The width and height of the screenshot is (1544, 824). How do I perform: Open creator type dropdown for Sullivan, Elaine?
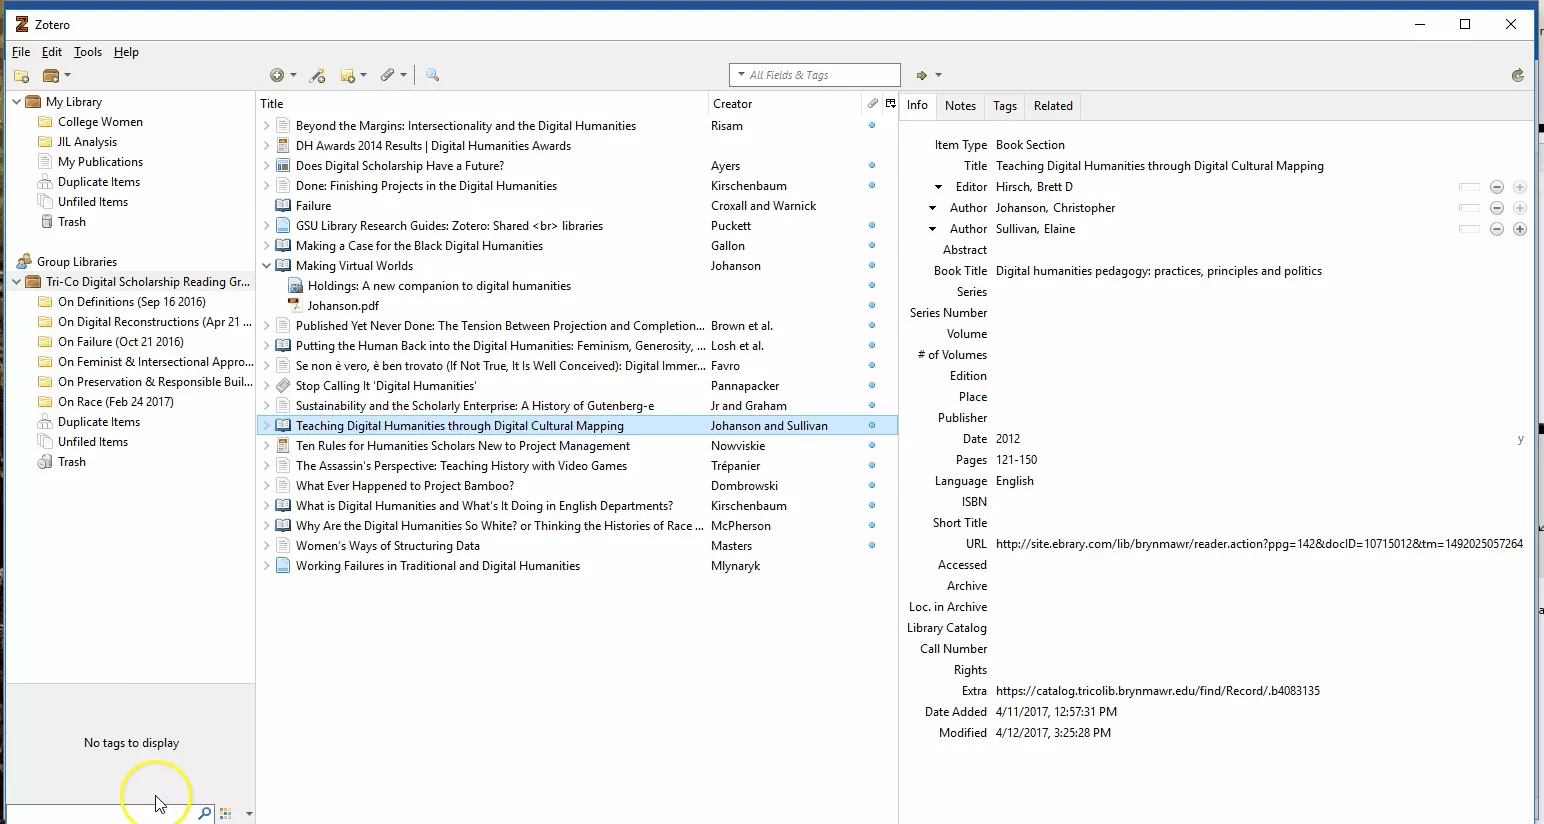pos(933,229)
